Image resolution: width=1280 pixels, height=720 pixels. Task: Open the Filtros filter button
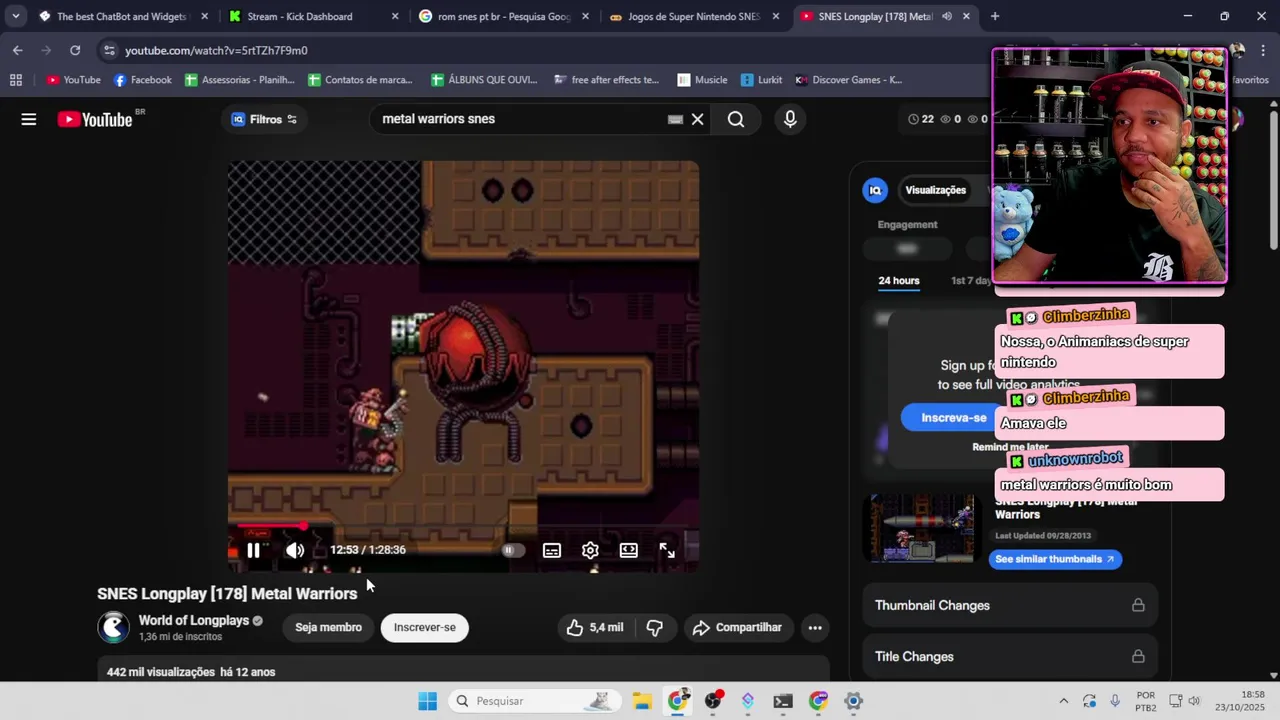click(x=264, y=119)
